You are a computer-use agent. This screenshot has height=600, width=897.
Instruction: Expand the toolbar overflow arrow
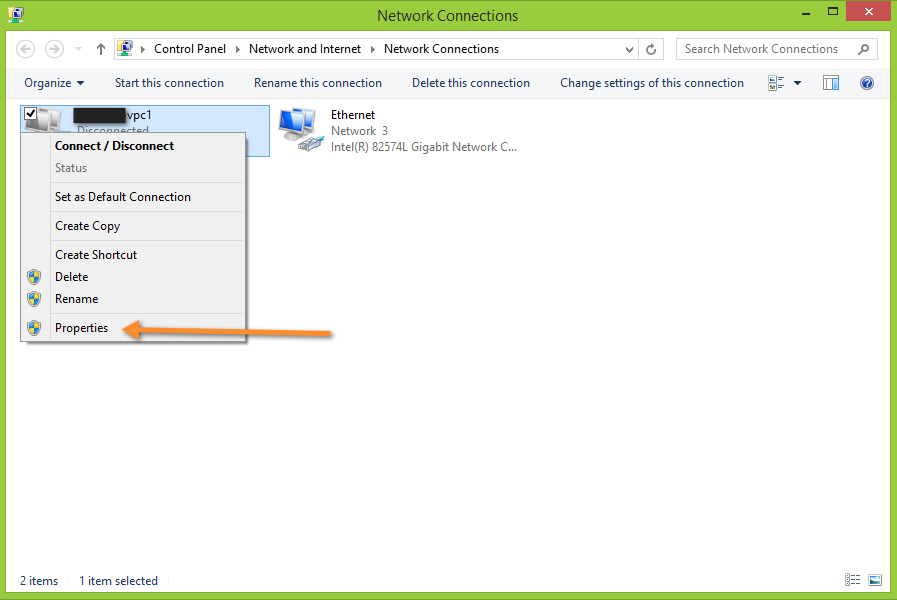798,83
